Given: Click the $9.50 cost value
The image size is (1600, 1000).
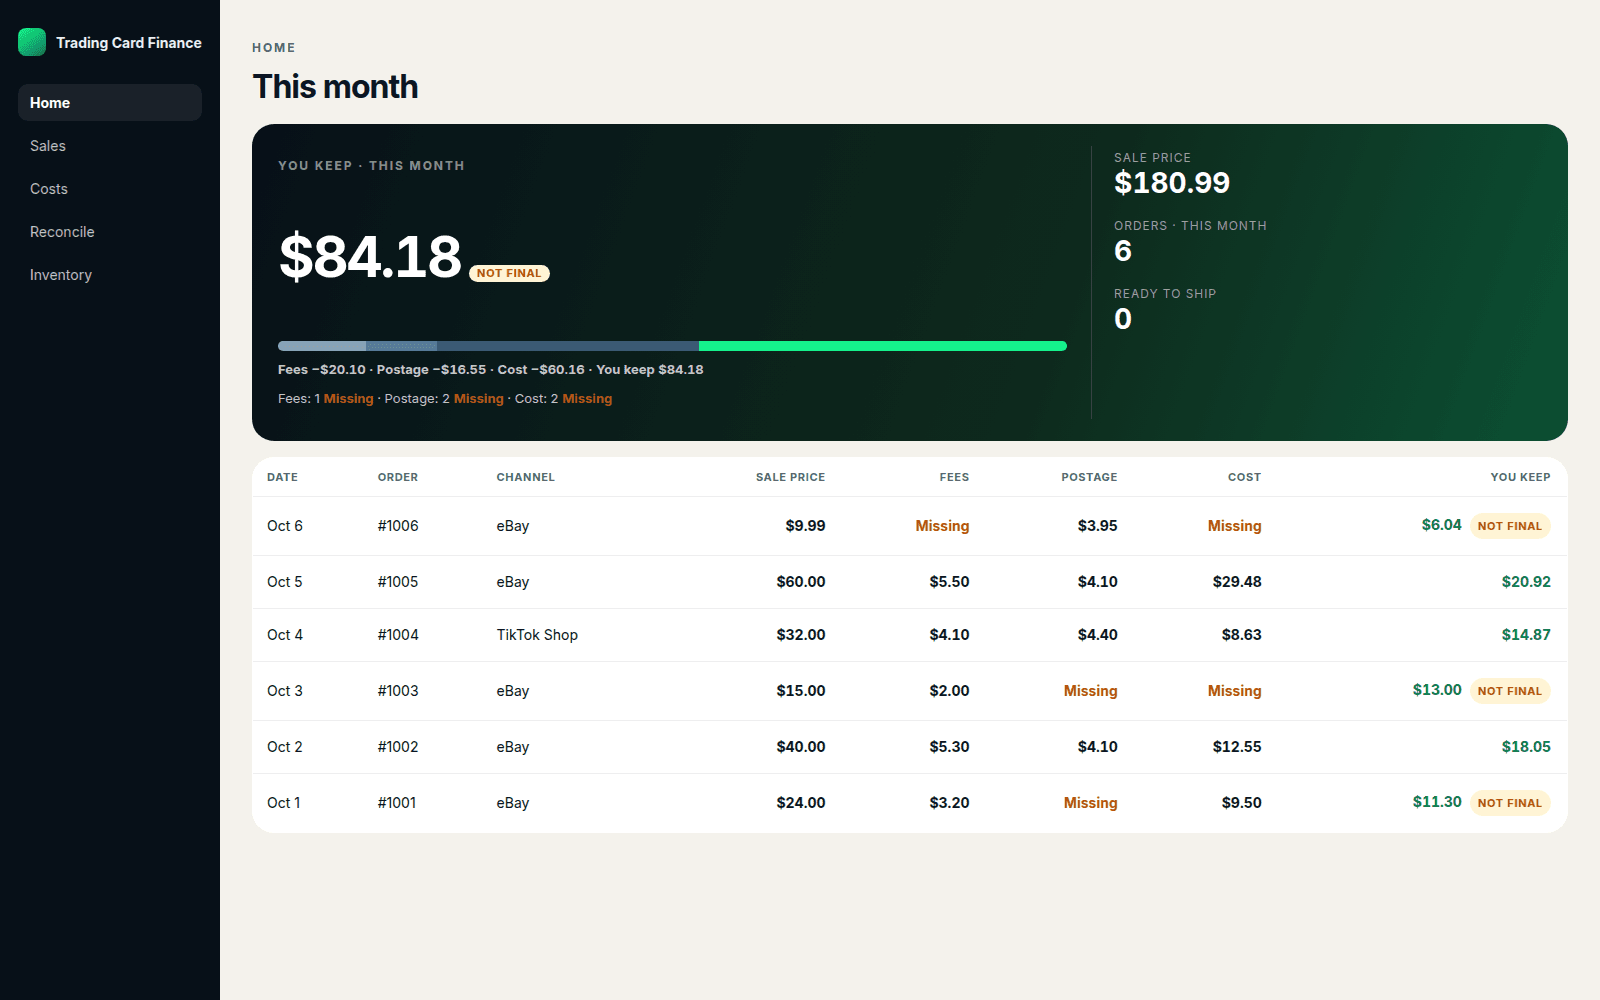Looking at the screenshot, I should (1241, 803).
